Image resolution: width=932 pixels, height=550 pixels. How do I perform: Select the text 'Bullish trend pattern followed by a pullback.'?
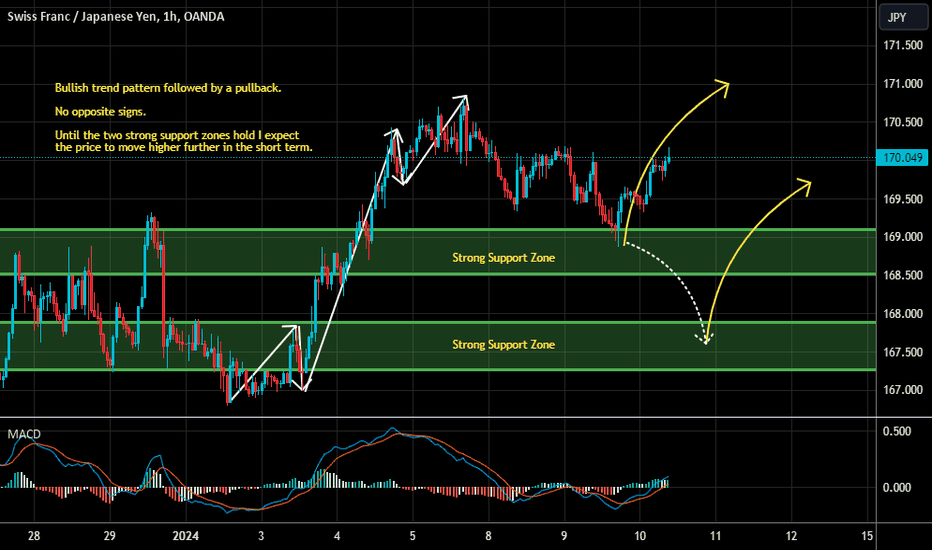(168, 88)
